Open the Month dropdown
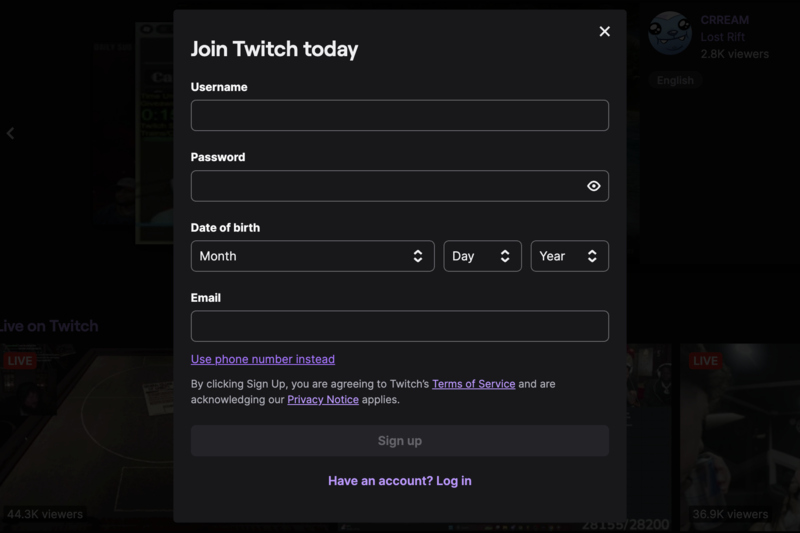800x533 pixels. tap(313, 256)
